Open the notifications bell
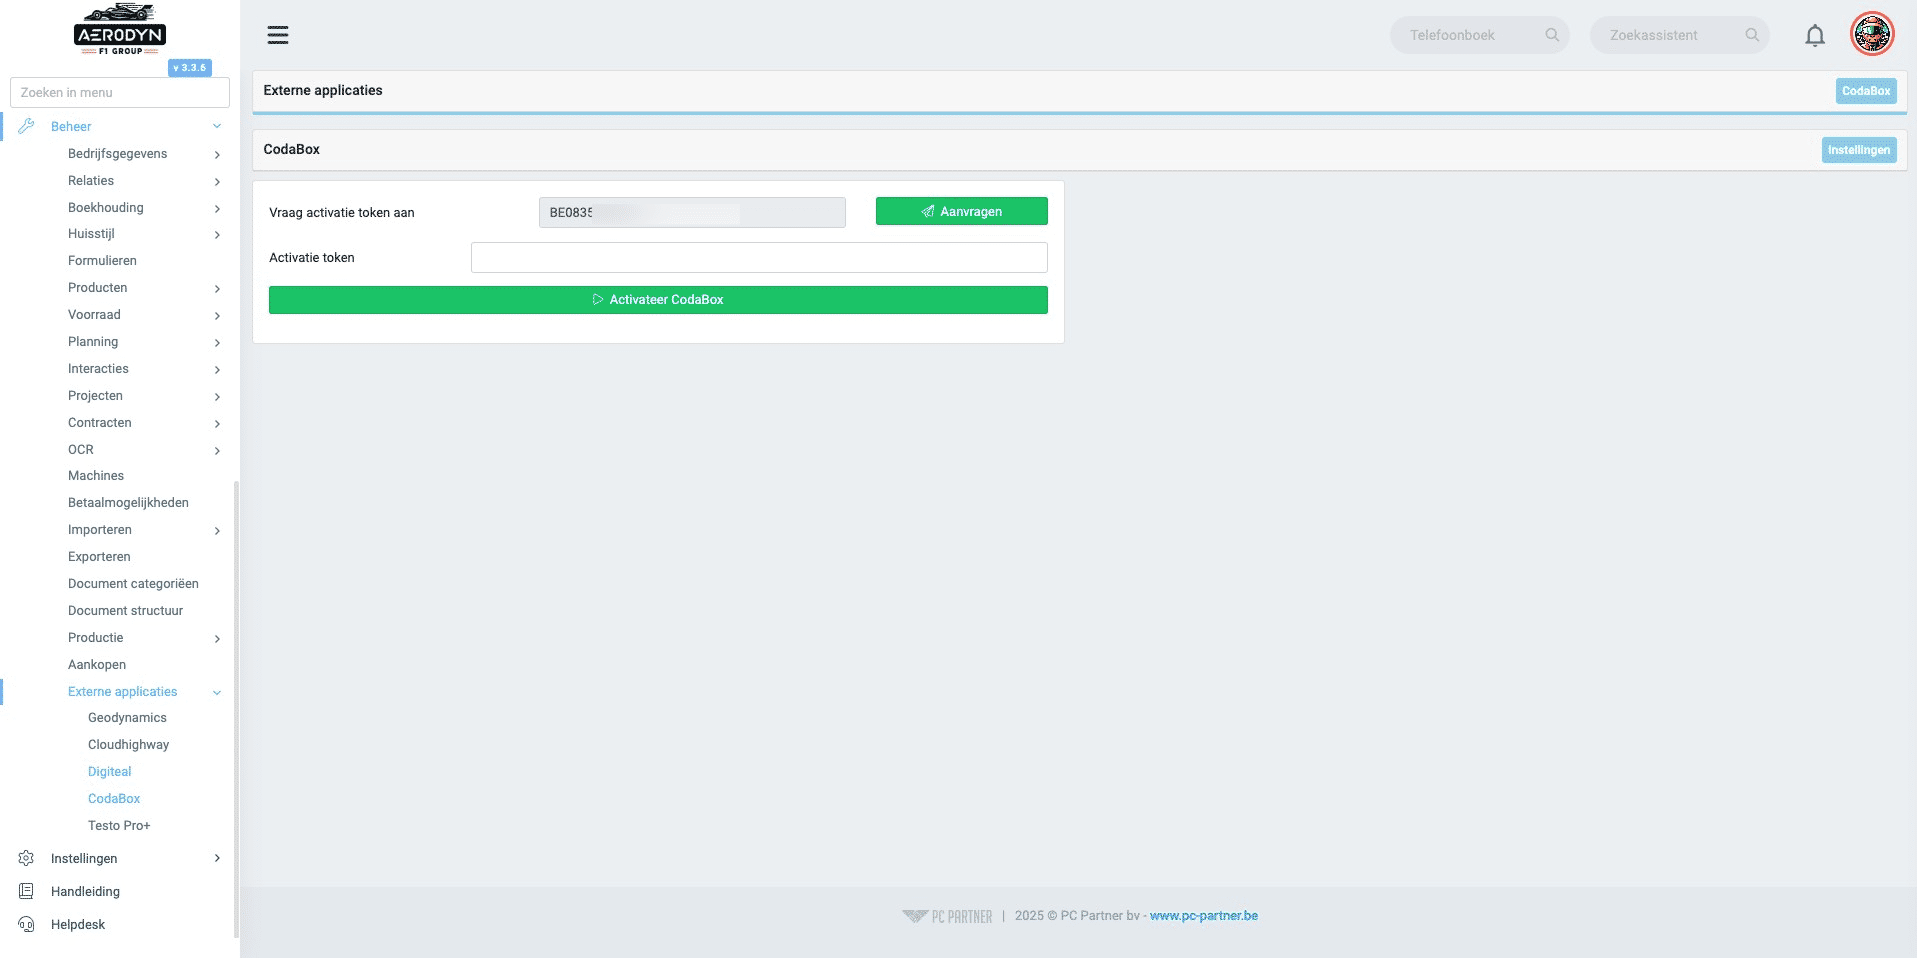The image size is (1917, 958). (x=1815, y=36)
